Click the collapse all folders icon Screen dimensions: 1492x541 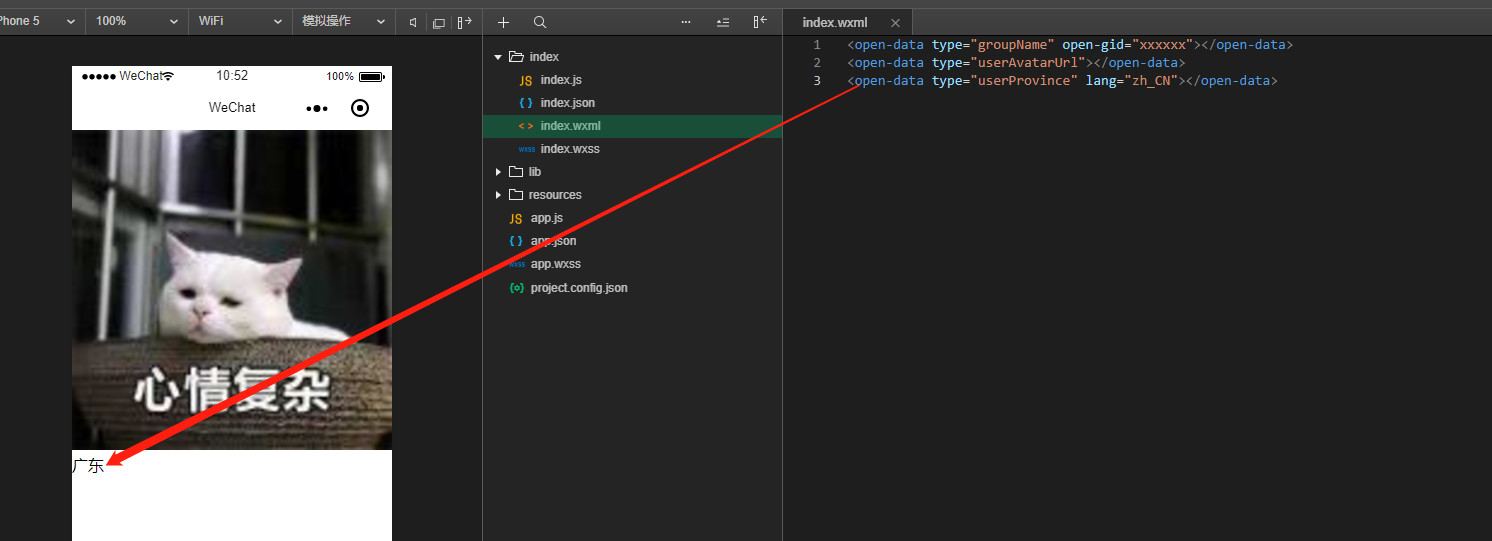pos(723,22)
